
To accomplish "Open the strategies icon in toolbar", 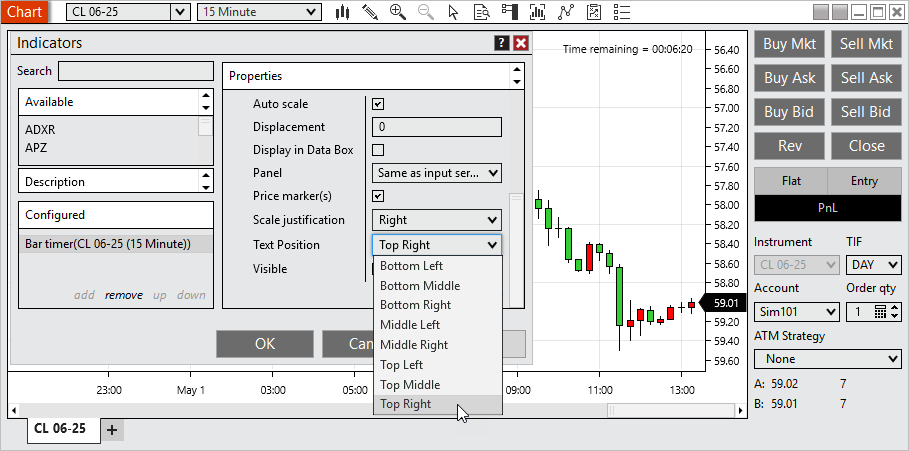I will 594,12.
